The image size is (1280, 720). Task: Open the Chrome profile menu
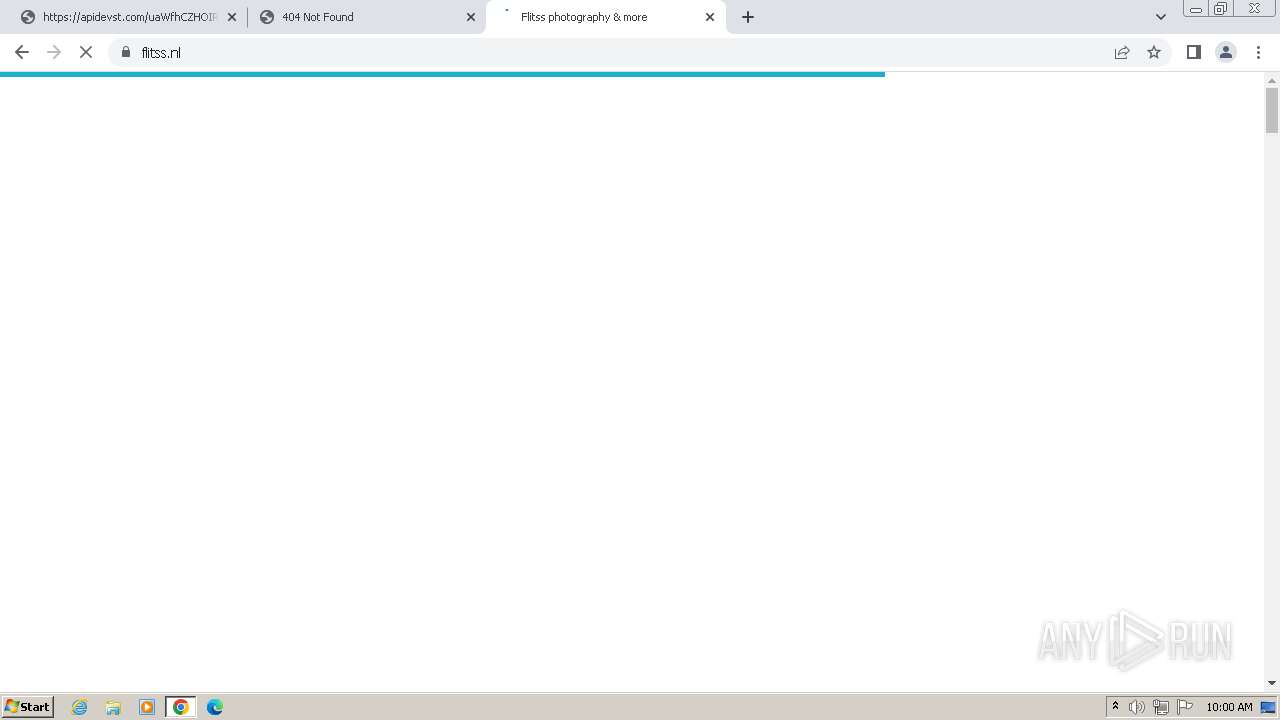click(x=1226, y=52)
